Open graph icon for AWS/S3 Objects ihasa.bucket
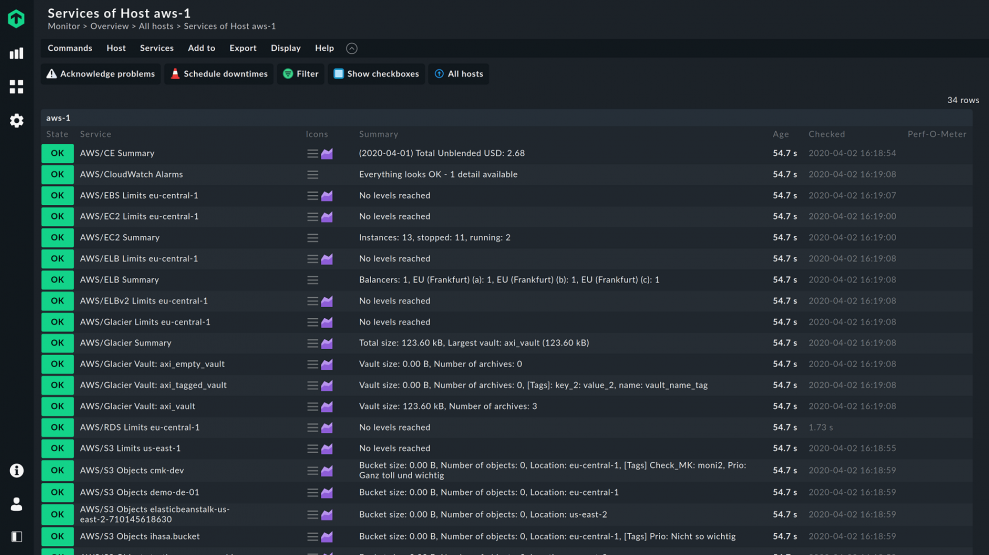 327,537
